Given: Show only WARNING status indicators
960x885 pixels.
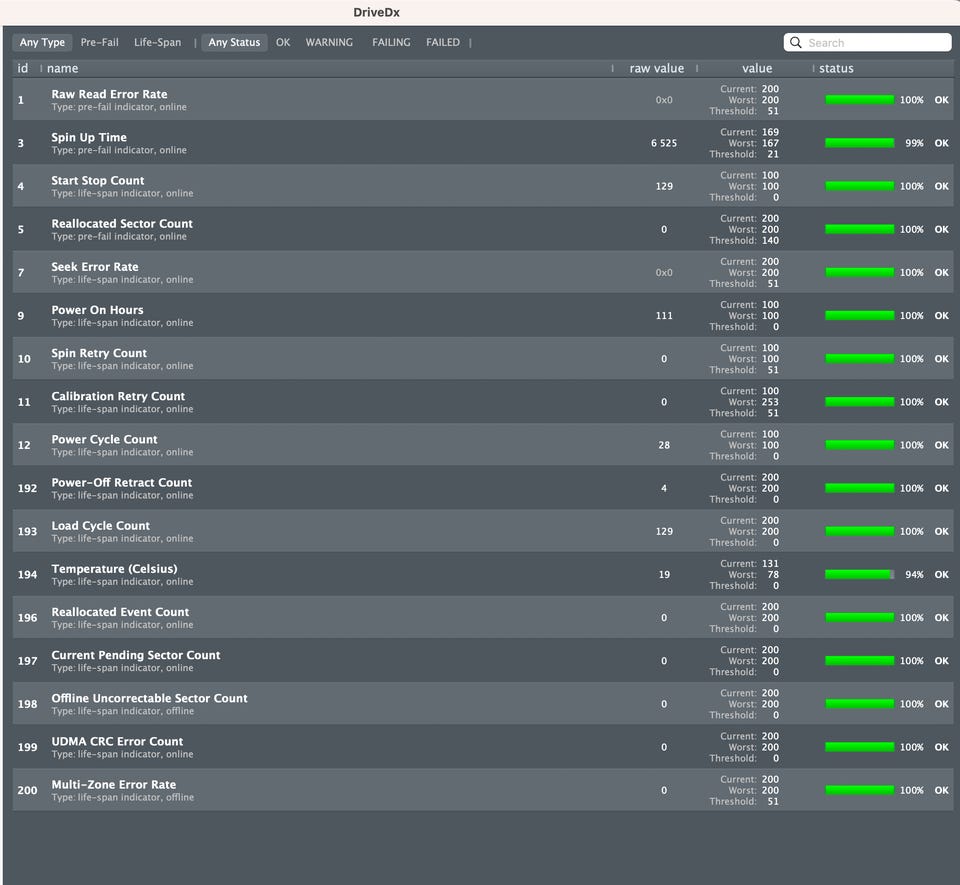Looking at the screenshot, I should click(x=329, y=42).
